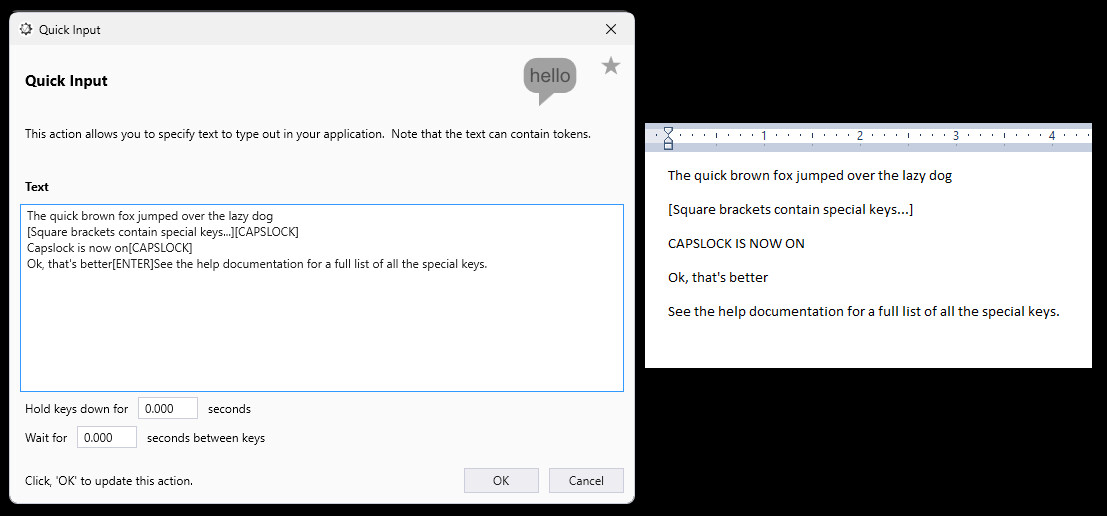The height and width of the screenshot is (516, 1107).
Task: Click the 4 inch mark on the ruler
Action: click(1052, 135)
